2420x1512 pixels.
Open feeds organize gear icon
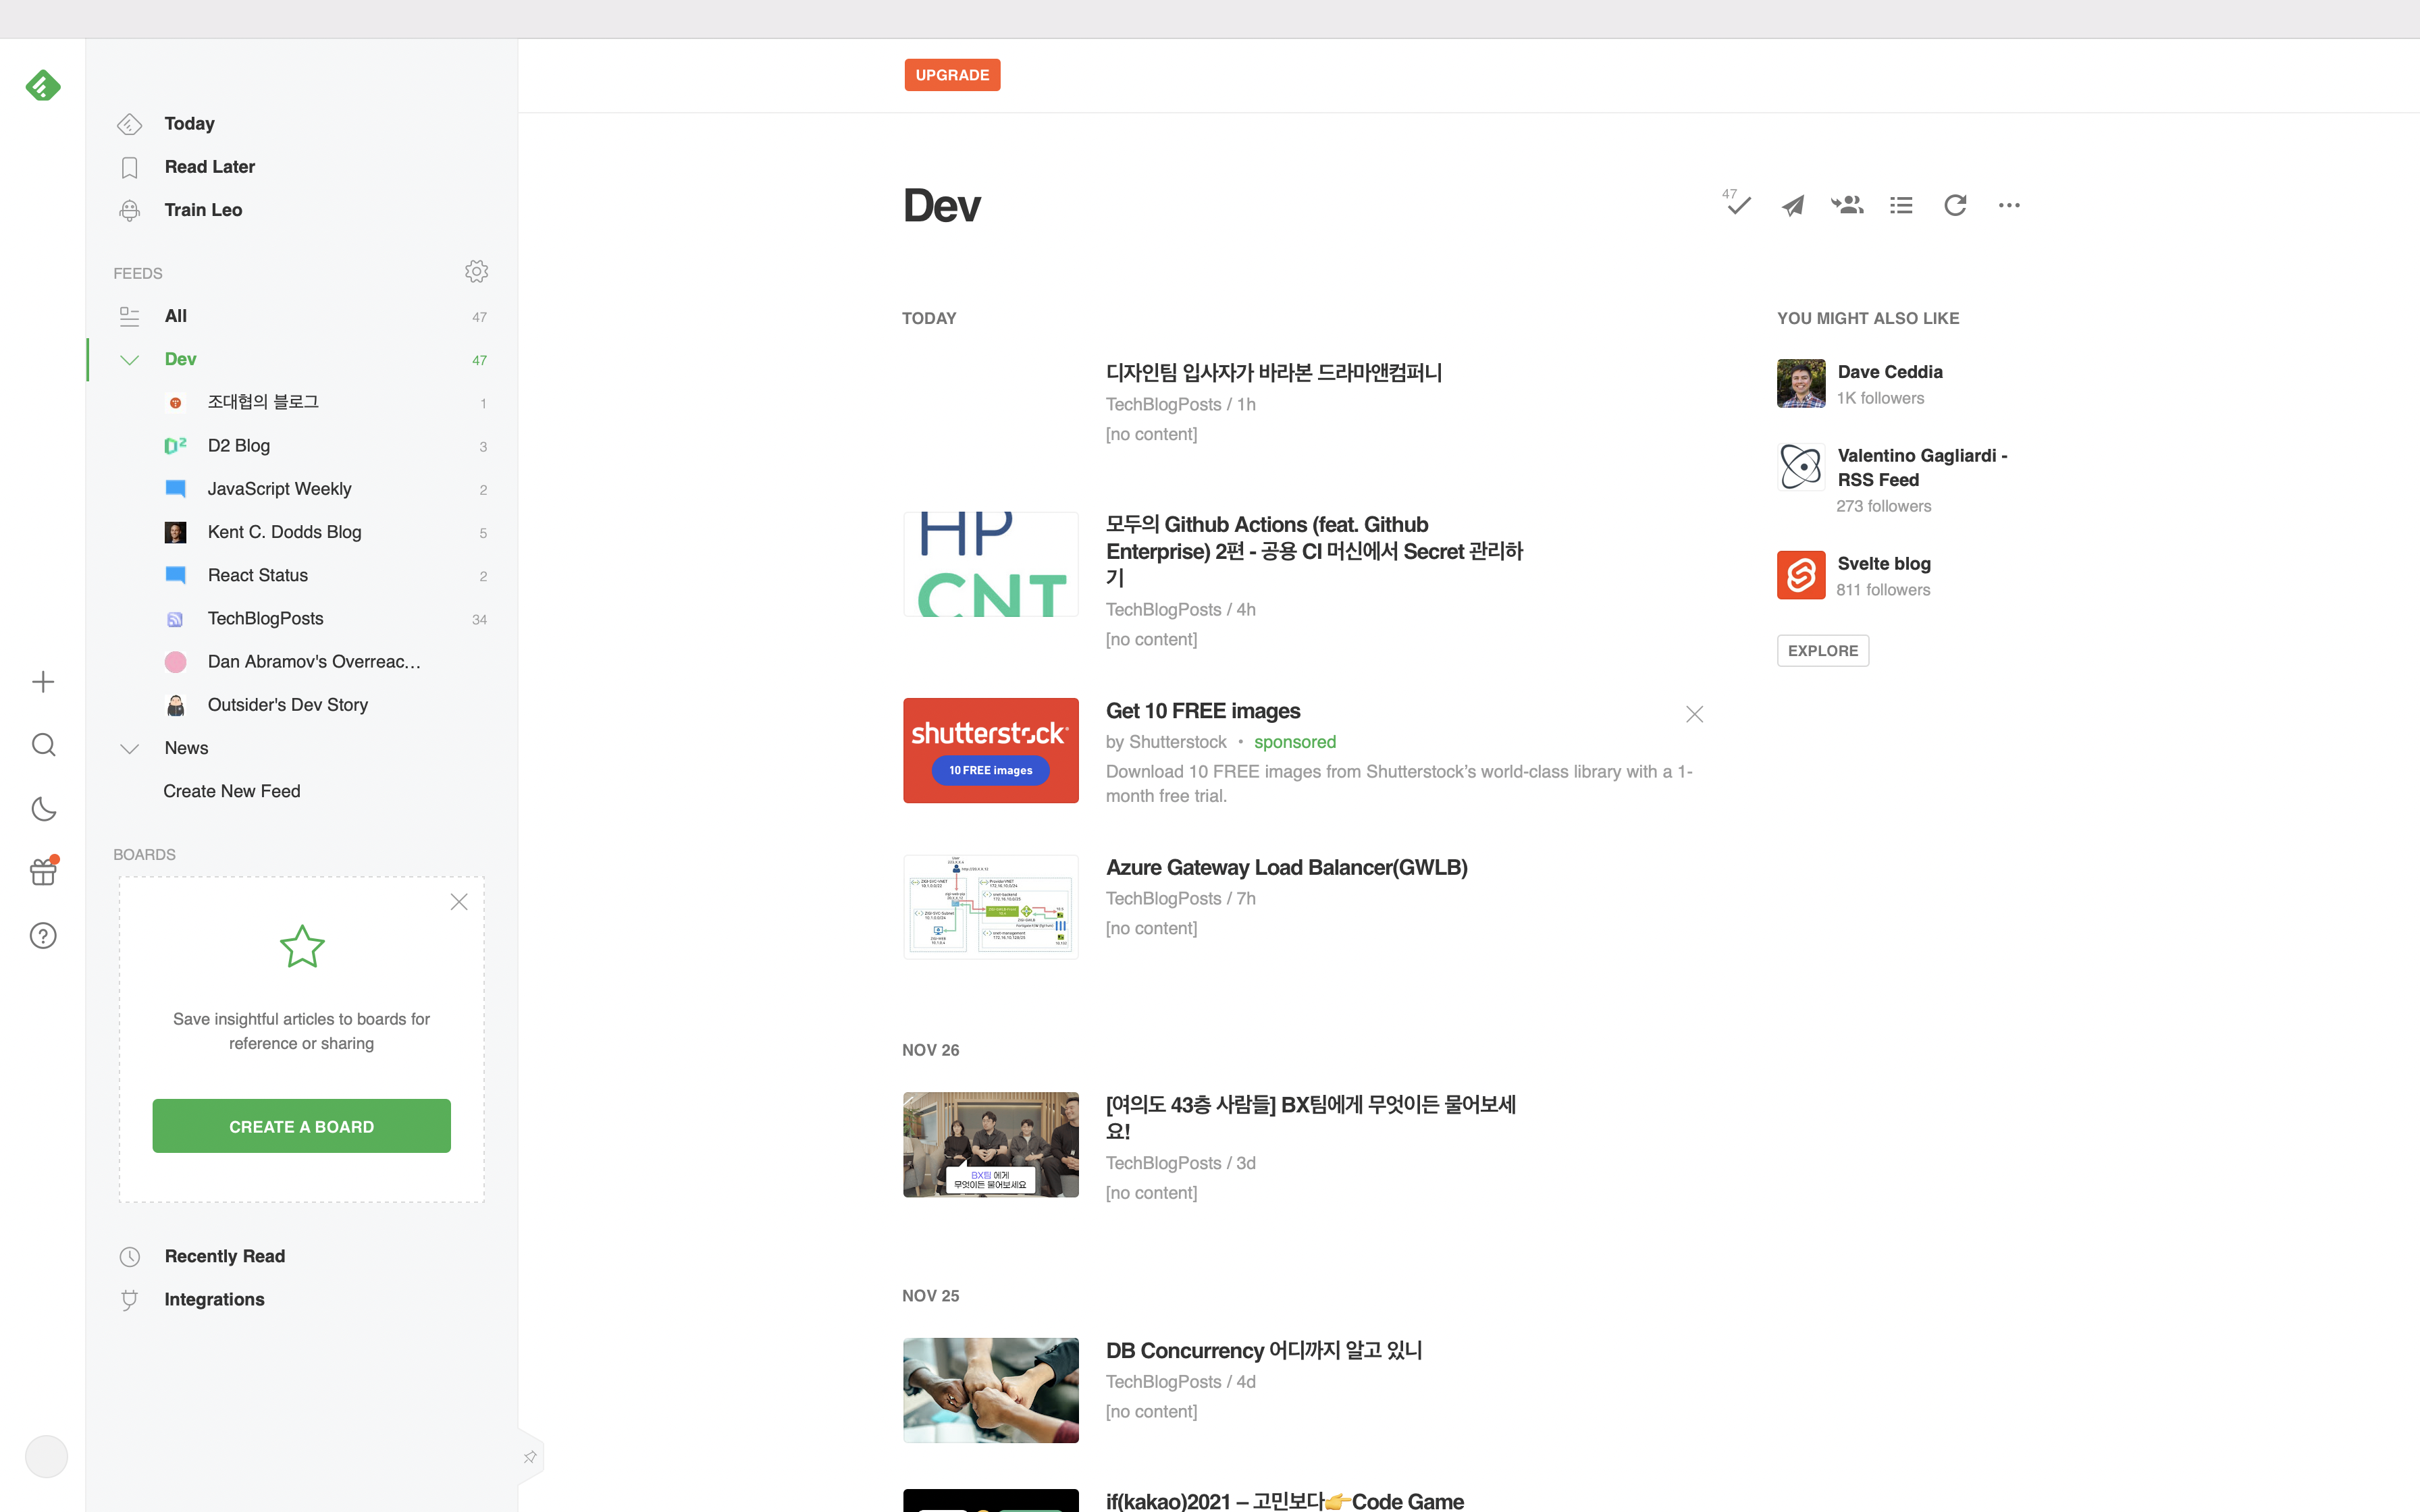[476, 272]
